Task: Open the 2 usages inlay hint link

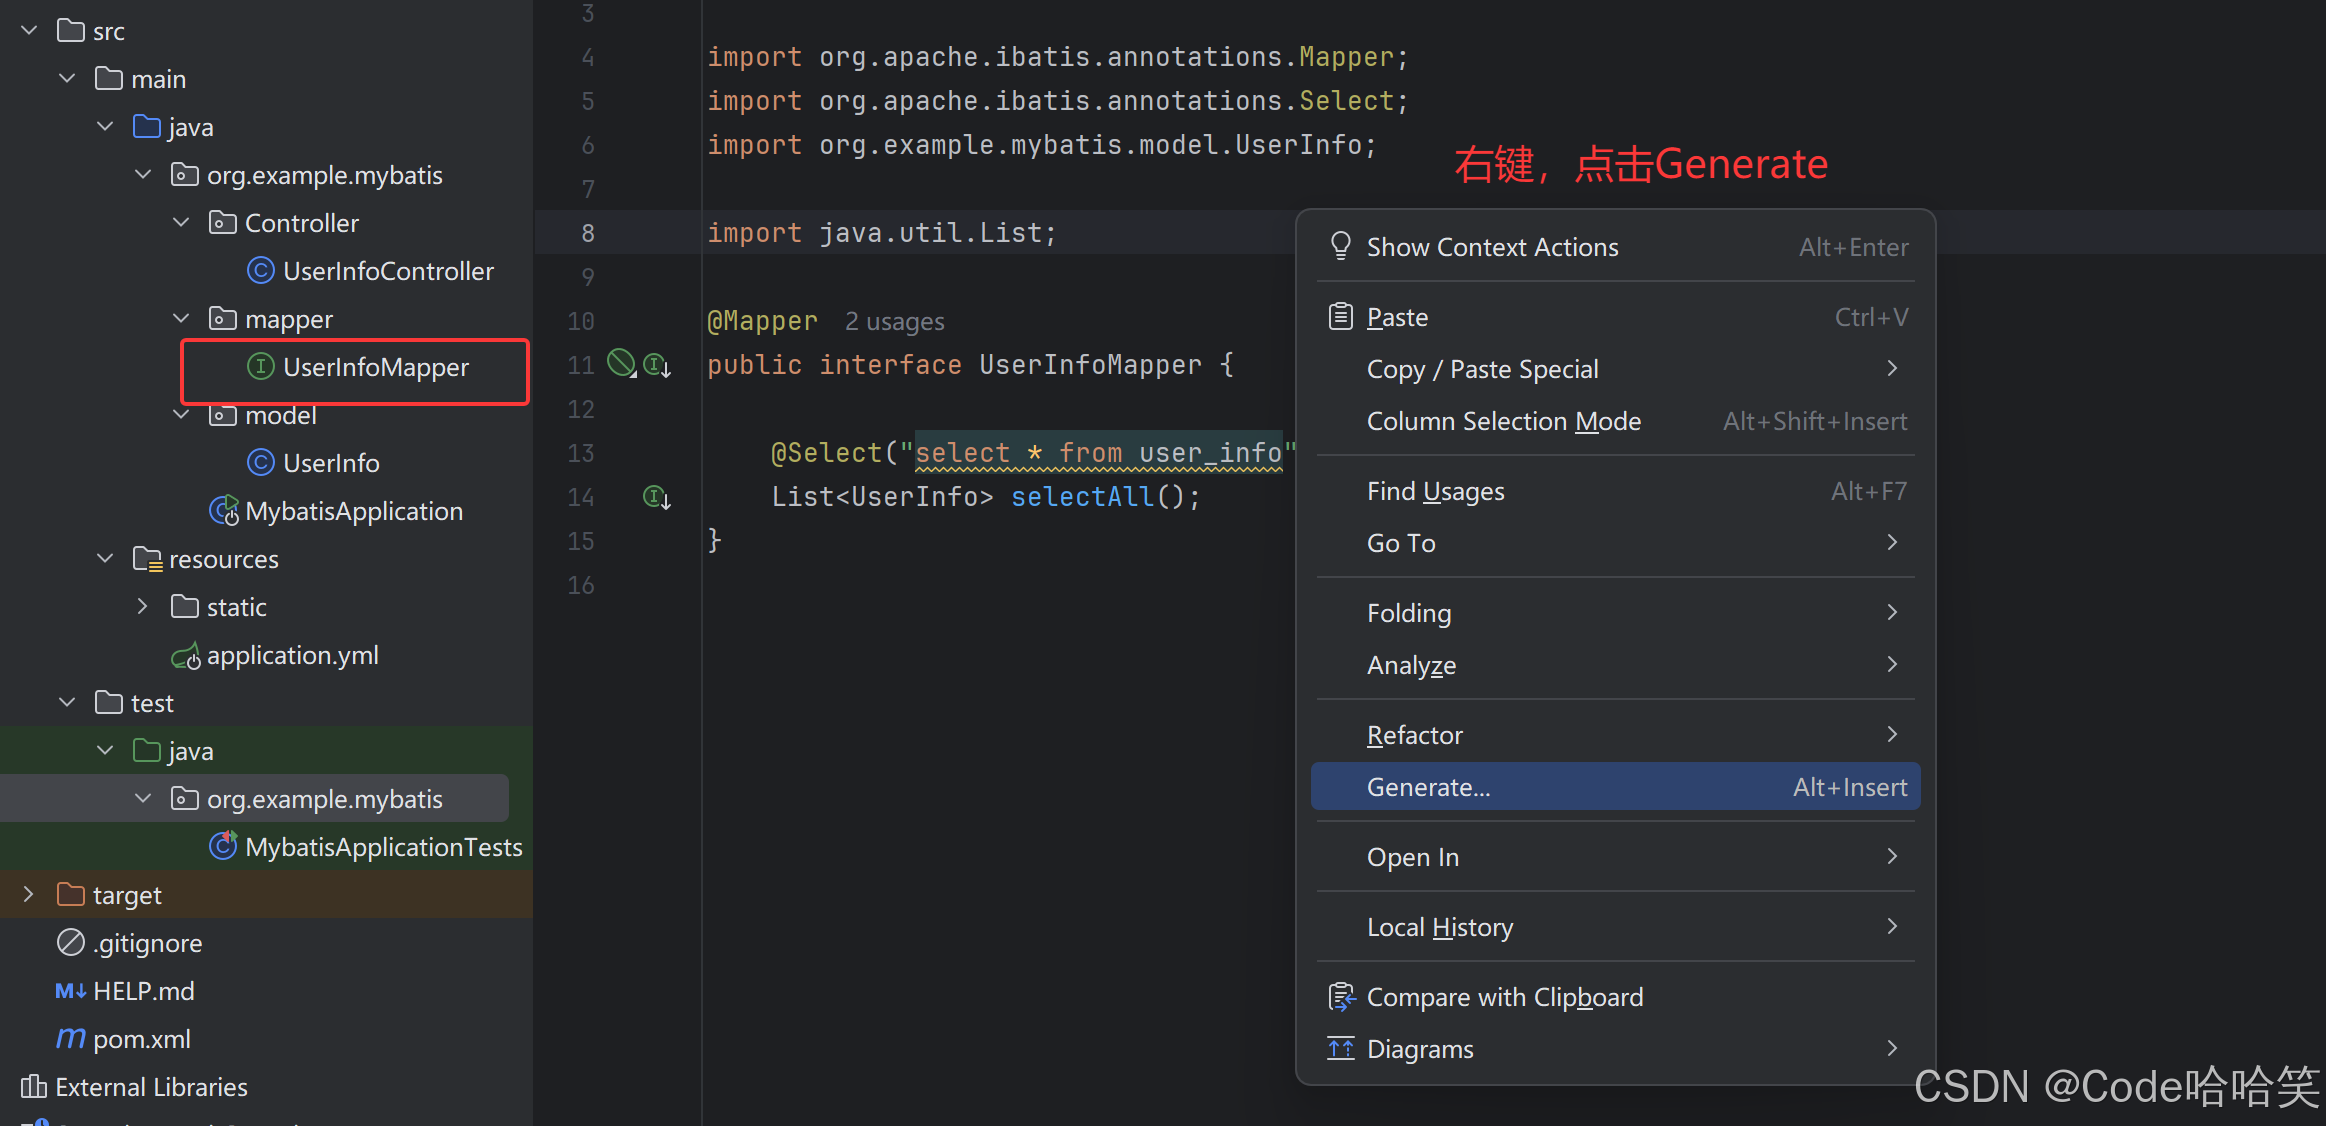Action: tap(894, 321)
